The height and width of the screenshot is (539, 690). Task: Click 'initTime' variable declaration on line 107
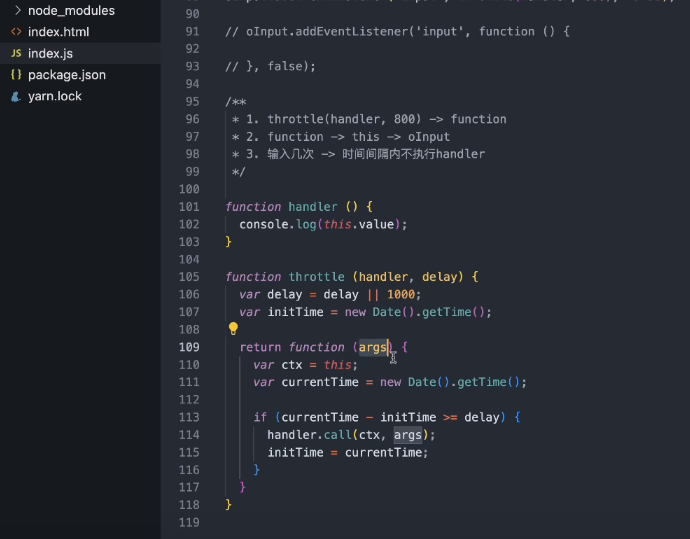click(x=295, y=312)
